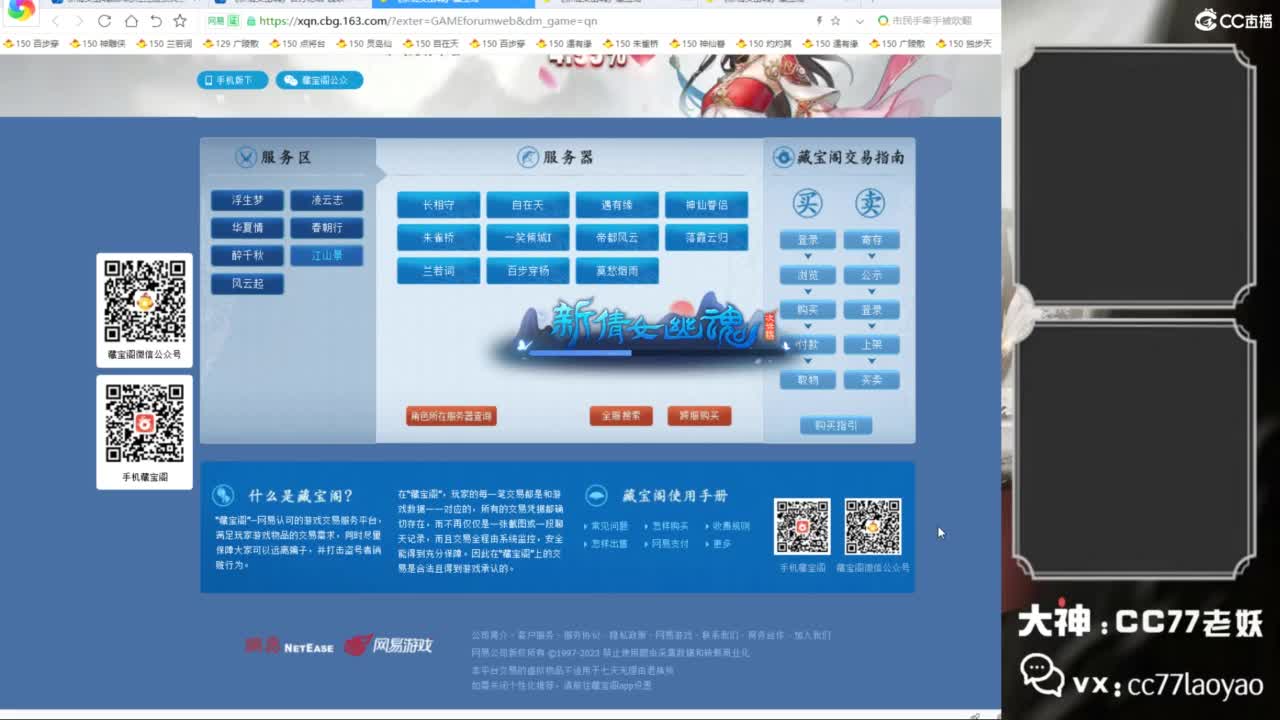Image resolution: width=1280 pixels, height=720 pixels.
Task: Click the 网易游戏 logo in the footer
Action: tap(388, 645)
